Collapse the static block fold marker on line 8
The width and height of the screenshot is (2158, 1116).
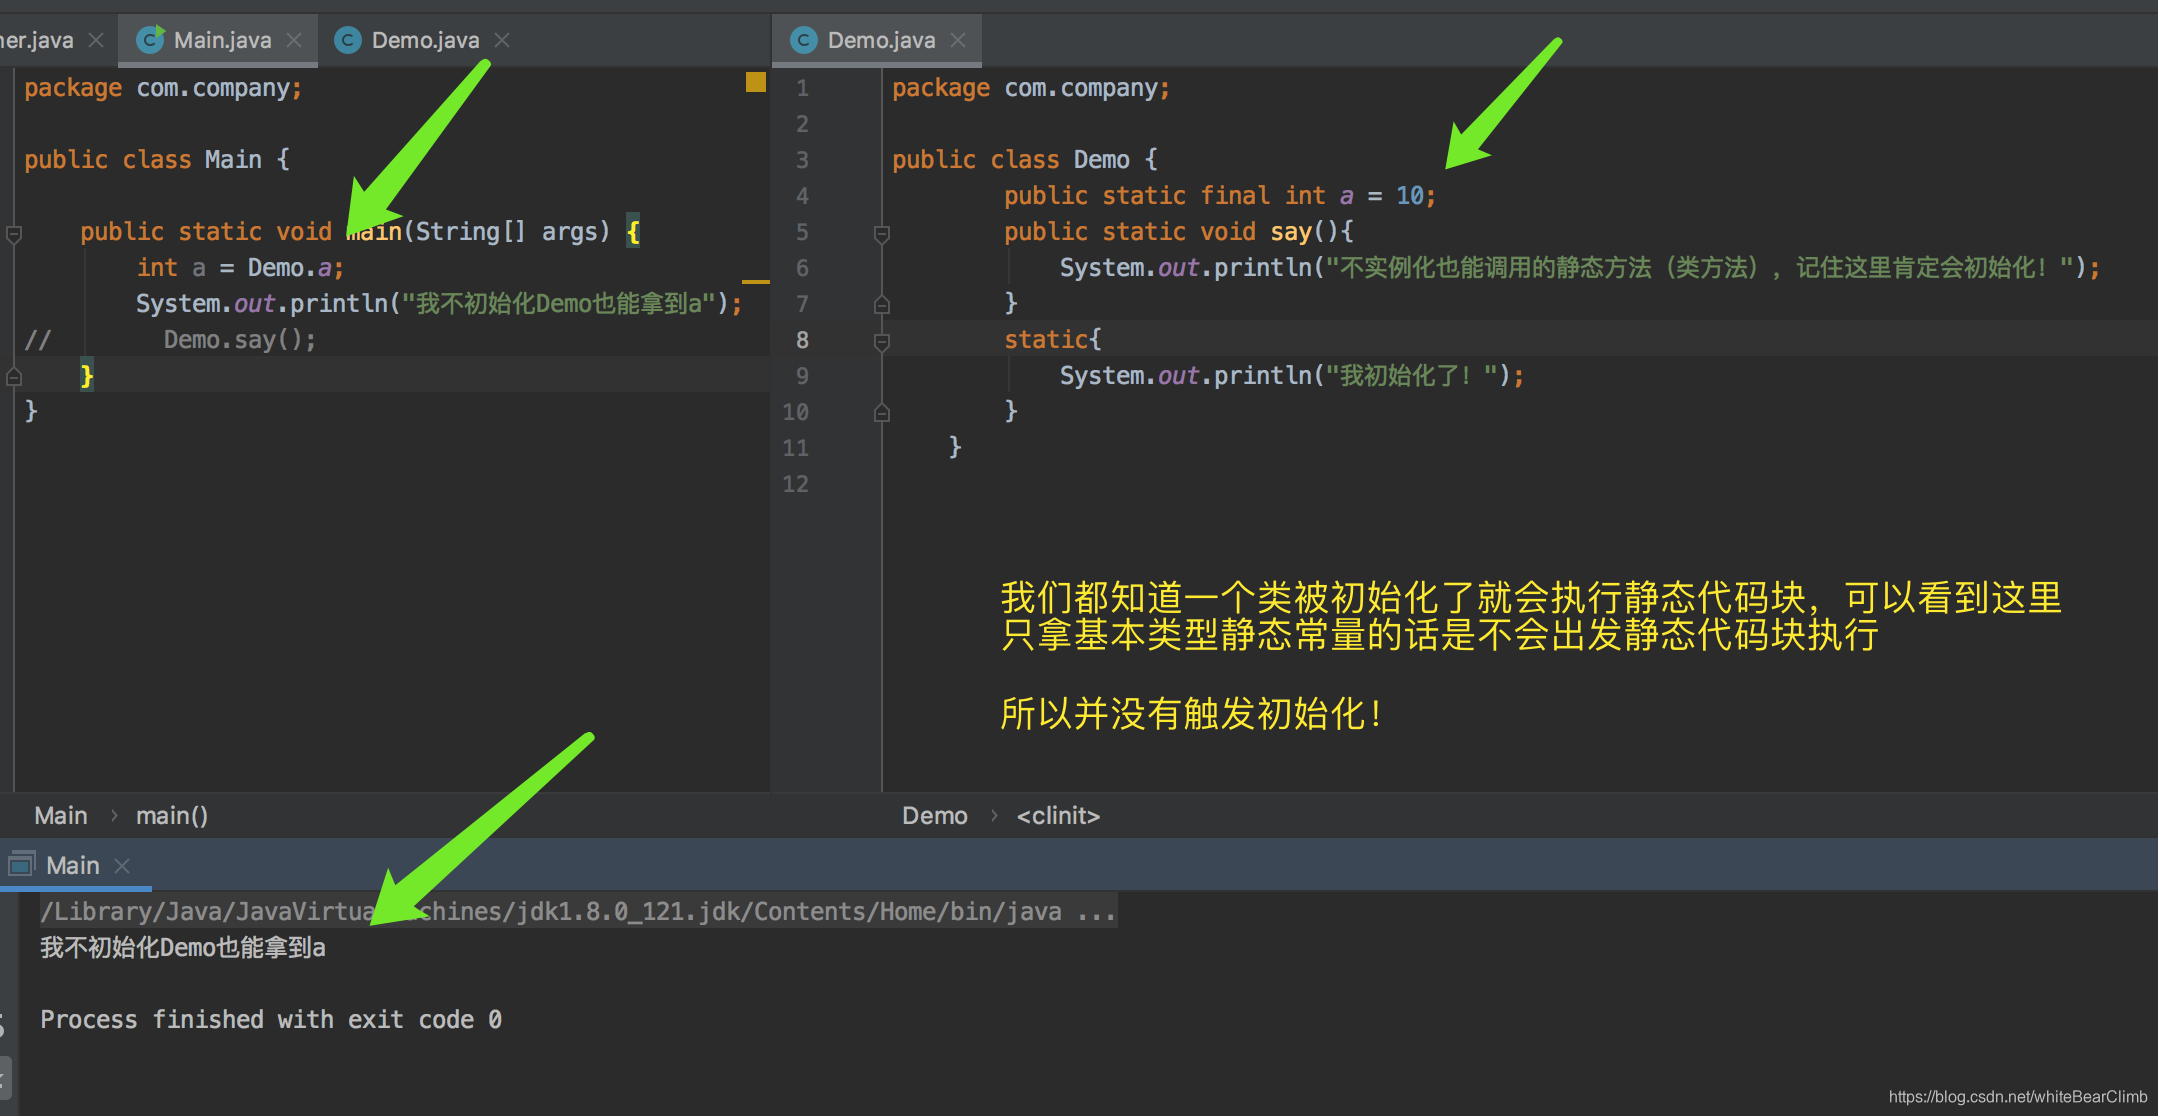(881, 341)
